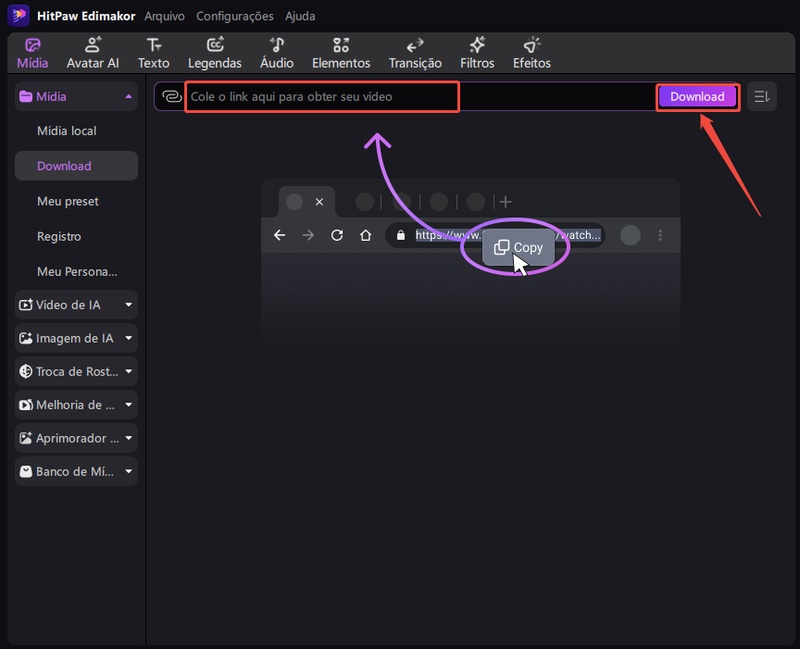The width and height of the screenshot is (800, 649).
Task: Open the Legendas subtitles tool
Action: tap(215, 53)
